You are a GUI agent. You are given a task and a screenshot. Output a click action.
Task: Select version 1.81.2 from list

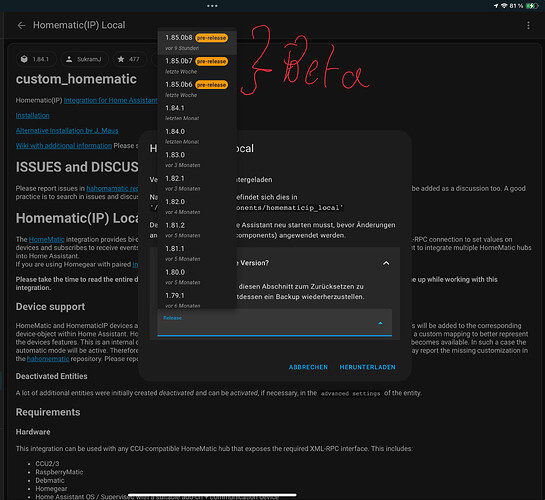[x=197, y=230]
